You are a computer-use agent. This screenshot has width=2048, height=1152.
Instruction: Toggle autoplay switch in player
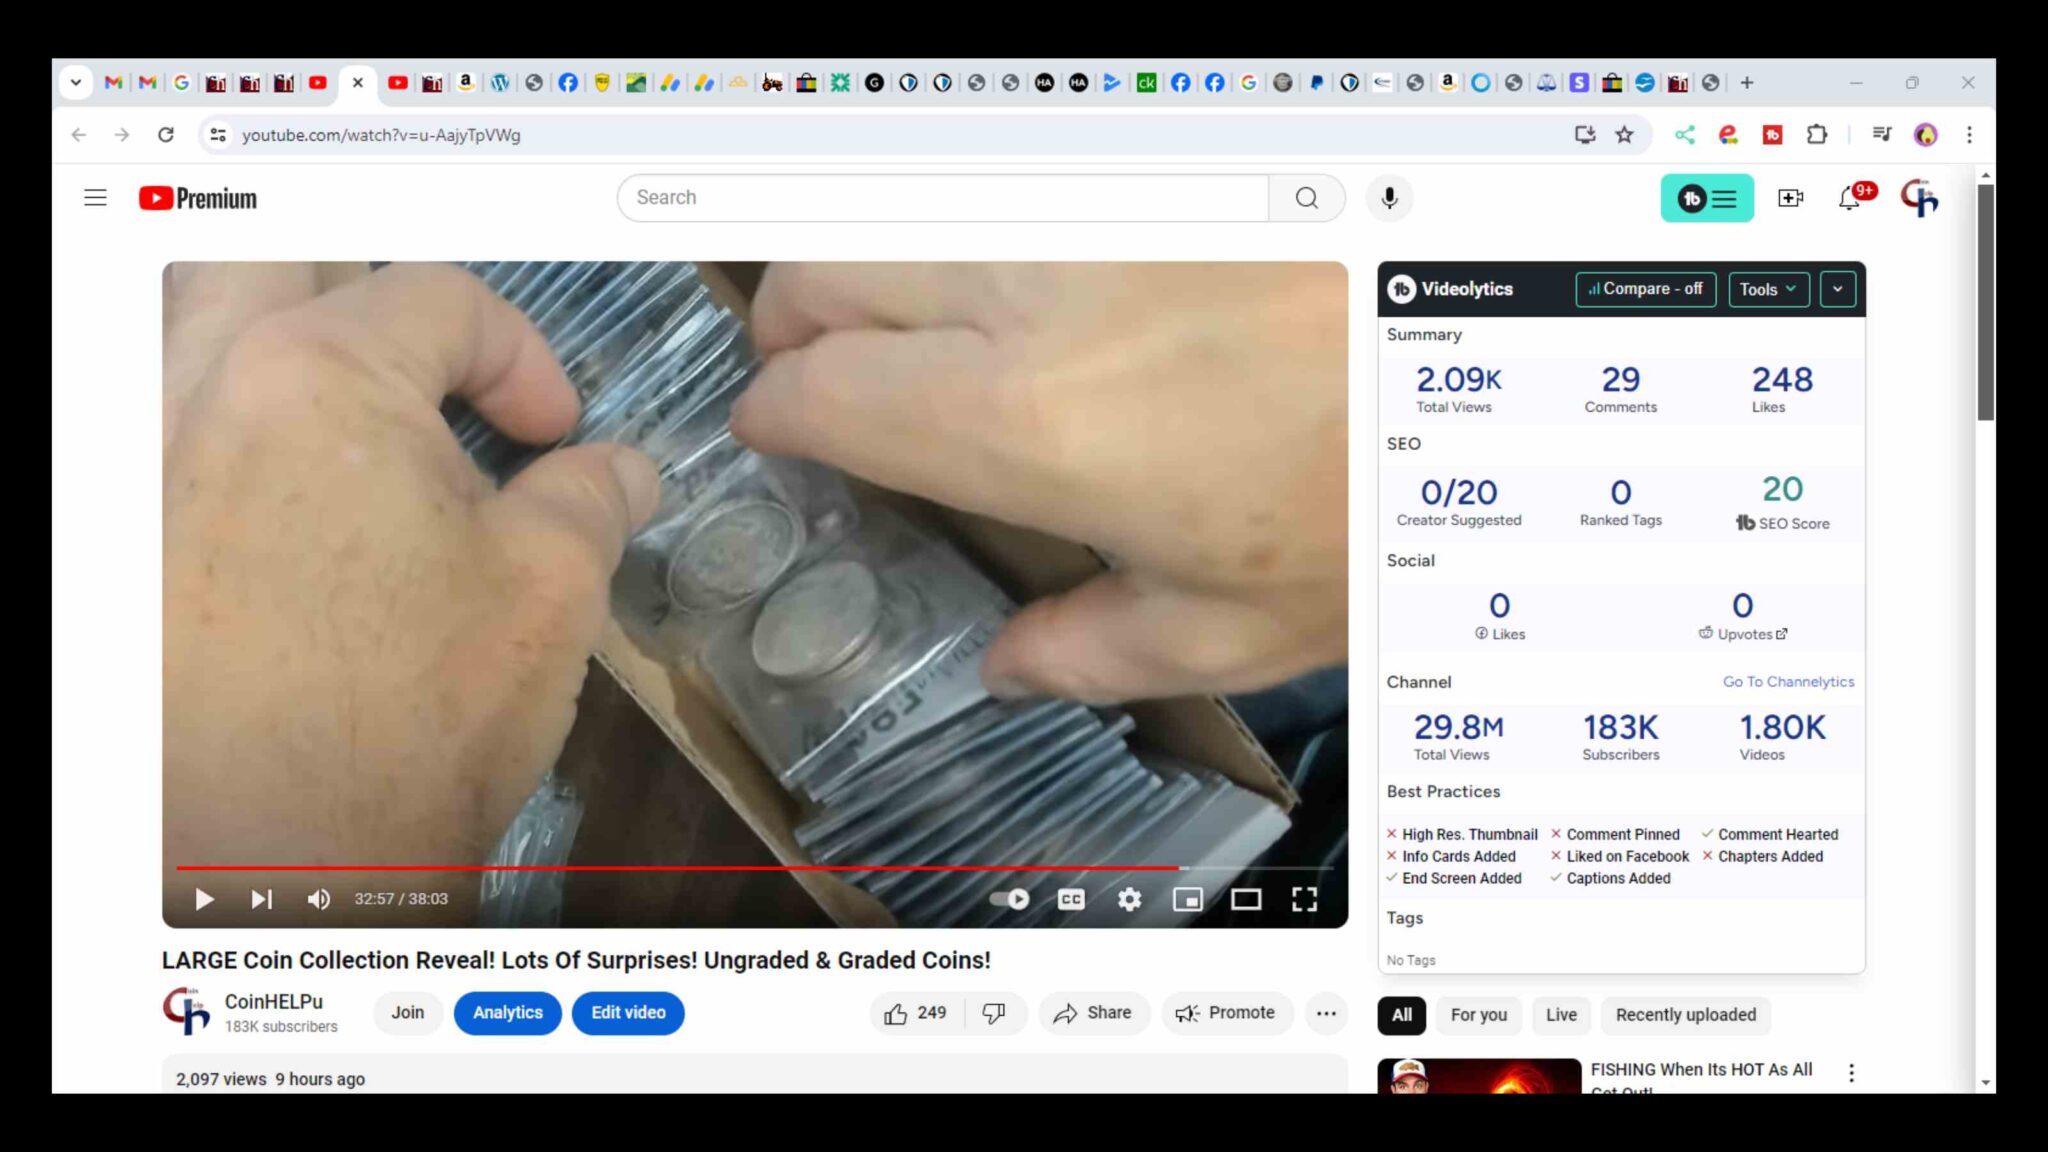click(x=1009, y=899)
